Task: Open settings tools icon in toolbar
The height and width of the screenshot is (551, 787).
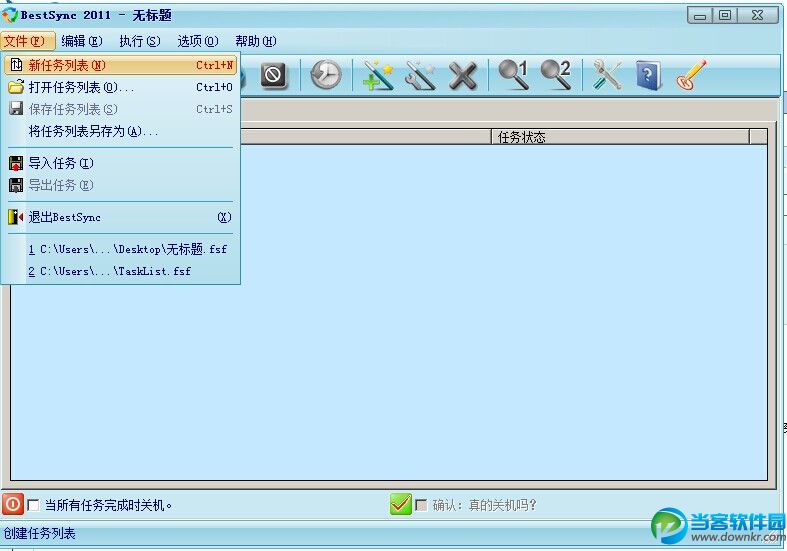Action: [606, 75]
